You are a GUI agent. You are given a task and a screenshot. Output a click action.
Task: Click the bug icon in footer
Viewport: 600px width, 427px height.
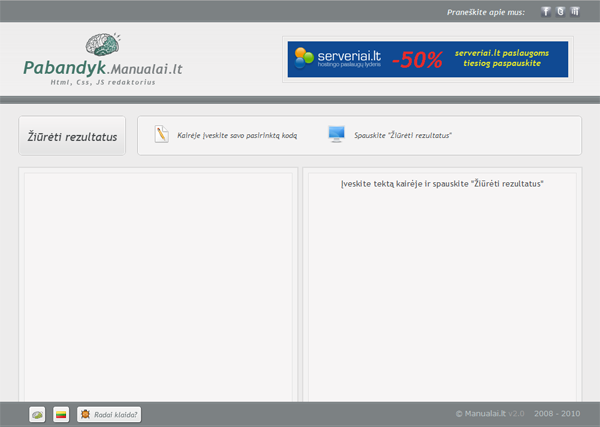point(86,414)
